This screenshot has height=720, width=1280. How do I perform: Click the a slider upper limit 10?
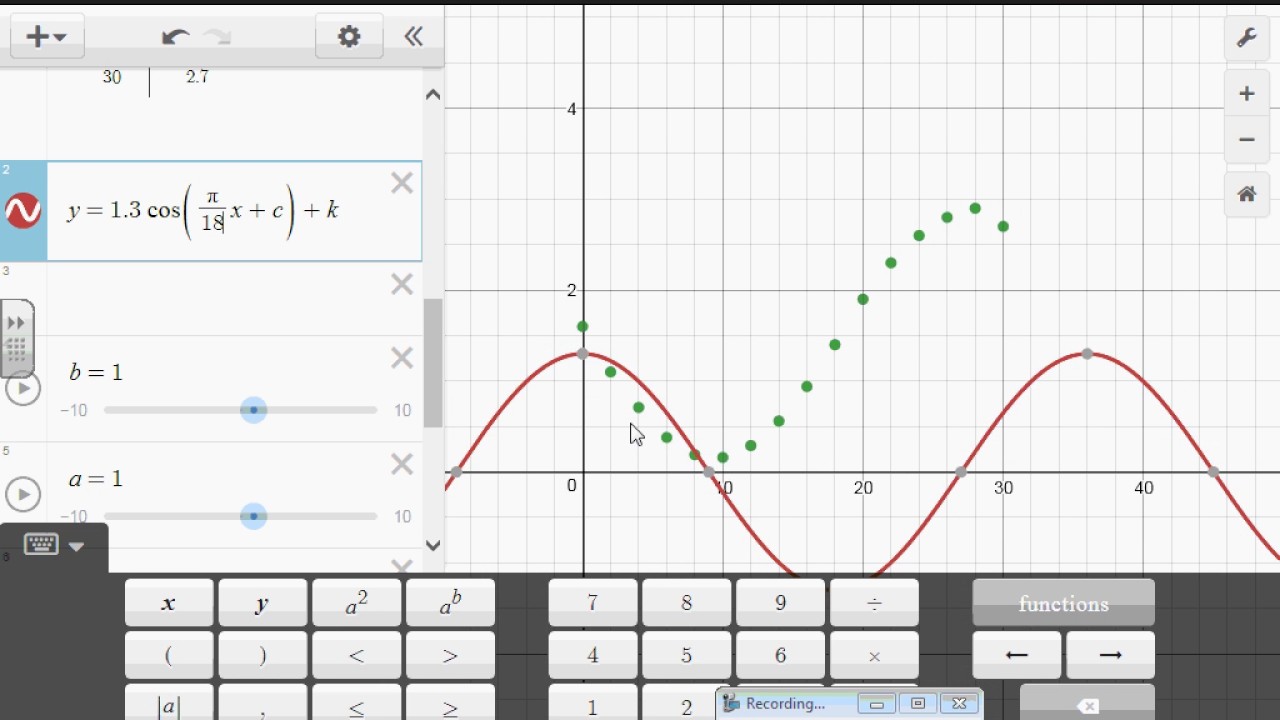[x=403, y=516]
